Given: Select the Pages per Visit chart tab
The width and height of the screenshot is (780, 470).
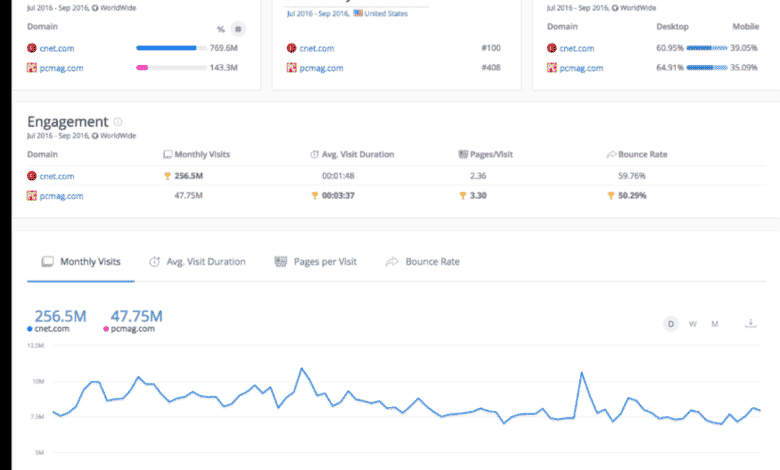Looking at the screenshot, I should pos(316,262).
